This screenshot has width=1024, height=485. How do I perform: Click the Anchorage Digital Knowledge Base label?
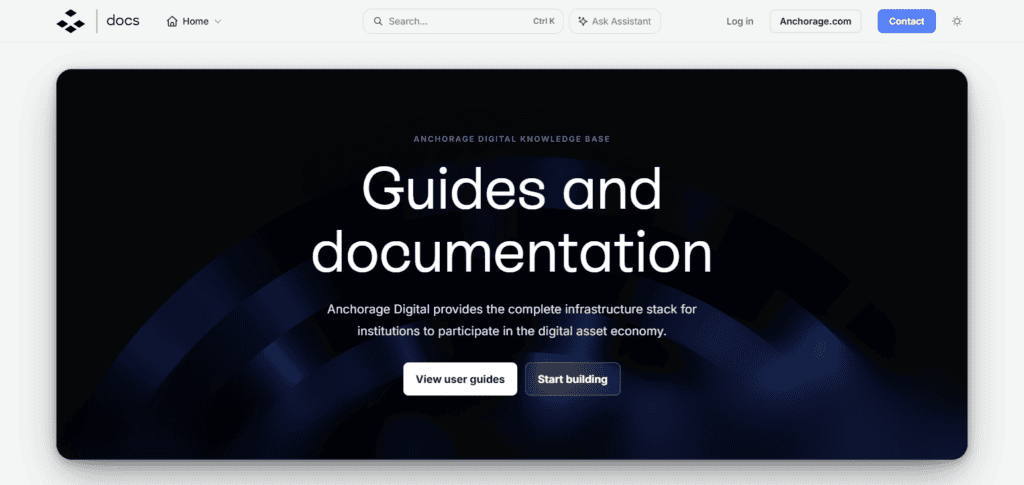click(x=511, y=139)
